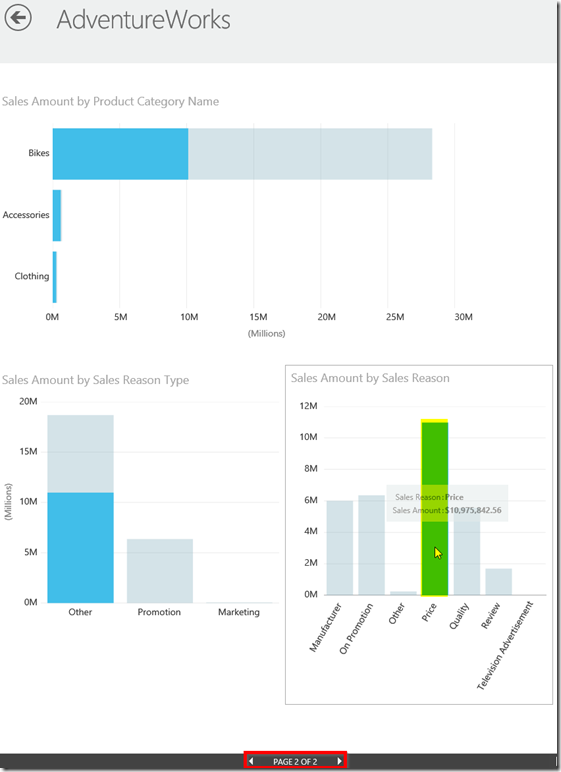
Task: Select the Quality bar
Action: pos(467,554)
